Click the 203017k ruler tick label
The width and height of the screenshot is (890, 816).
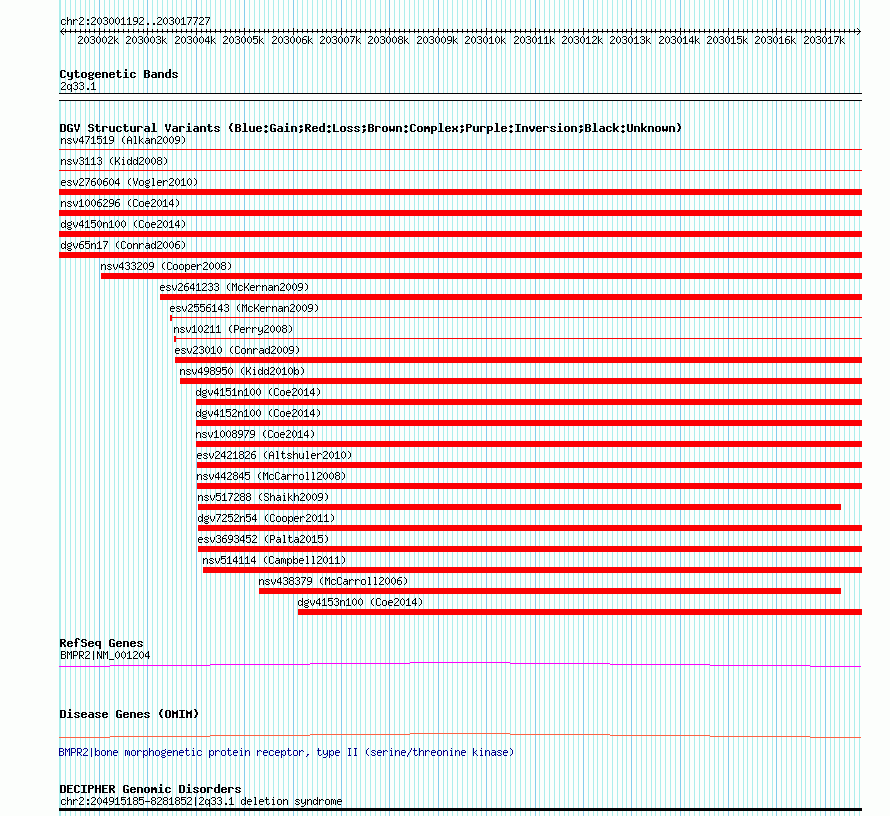pyautogui.click(x=824, y=40)
